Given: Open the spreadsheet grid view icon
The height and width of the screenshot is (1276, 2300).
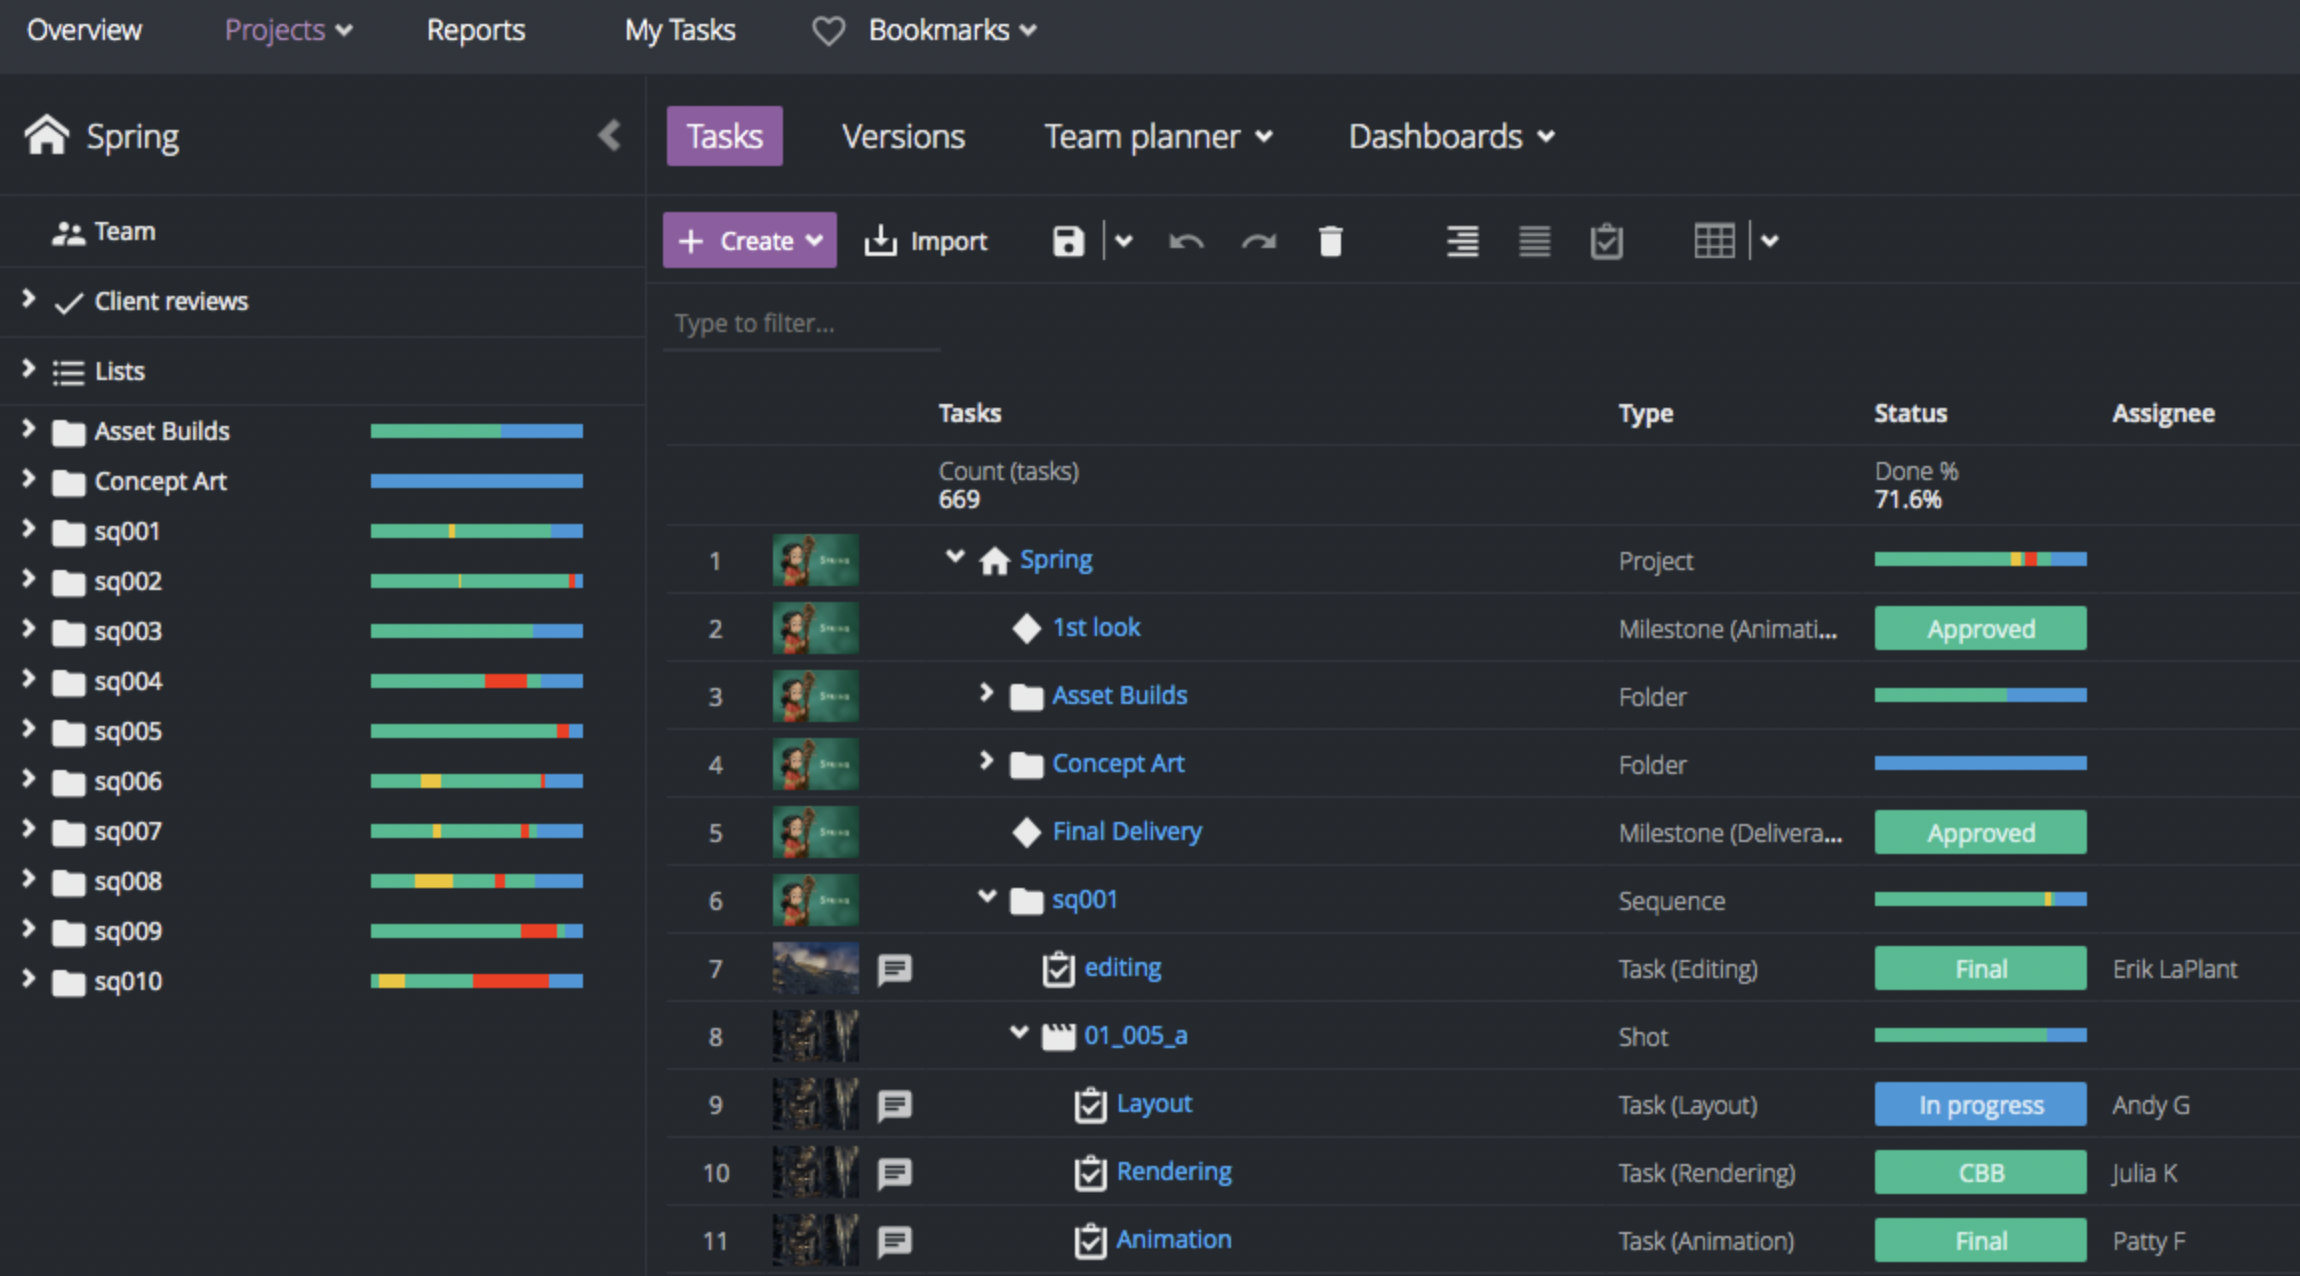Looking at the screenshot, I should 1714,240.
